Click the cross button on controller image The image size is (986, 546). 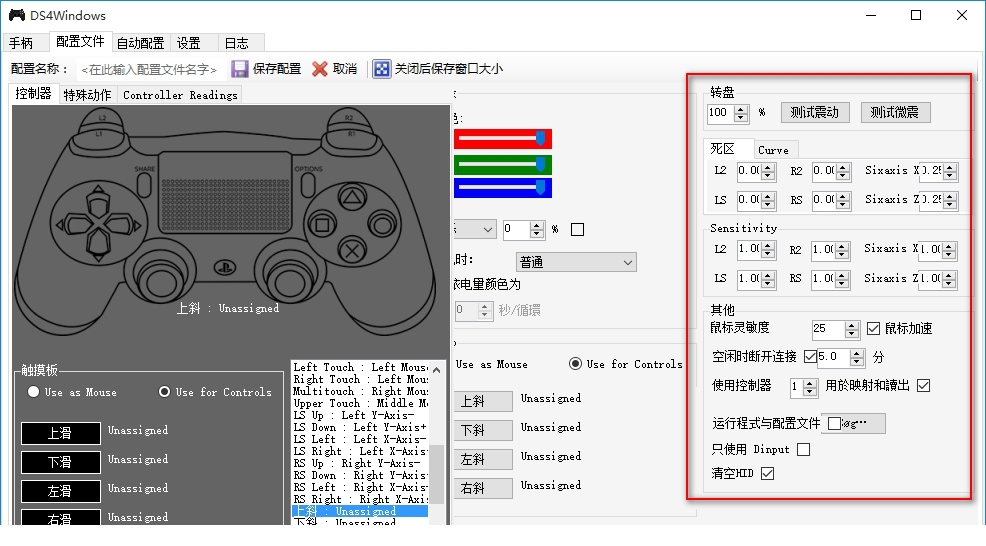pos(353,251)
